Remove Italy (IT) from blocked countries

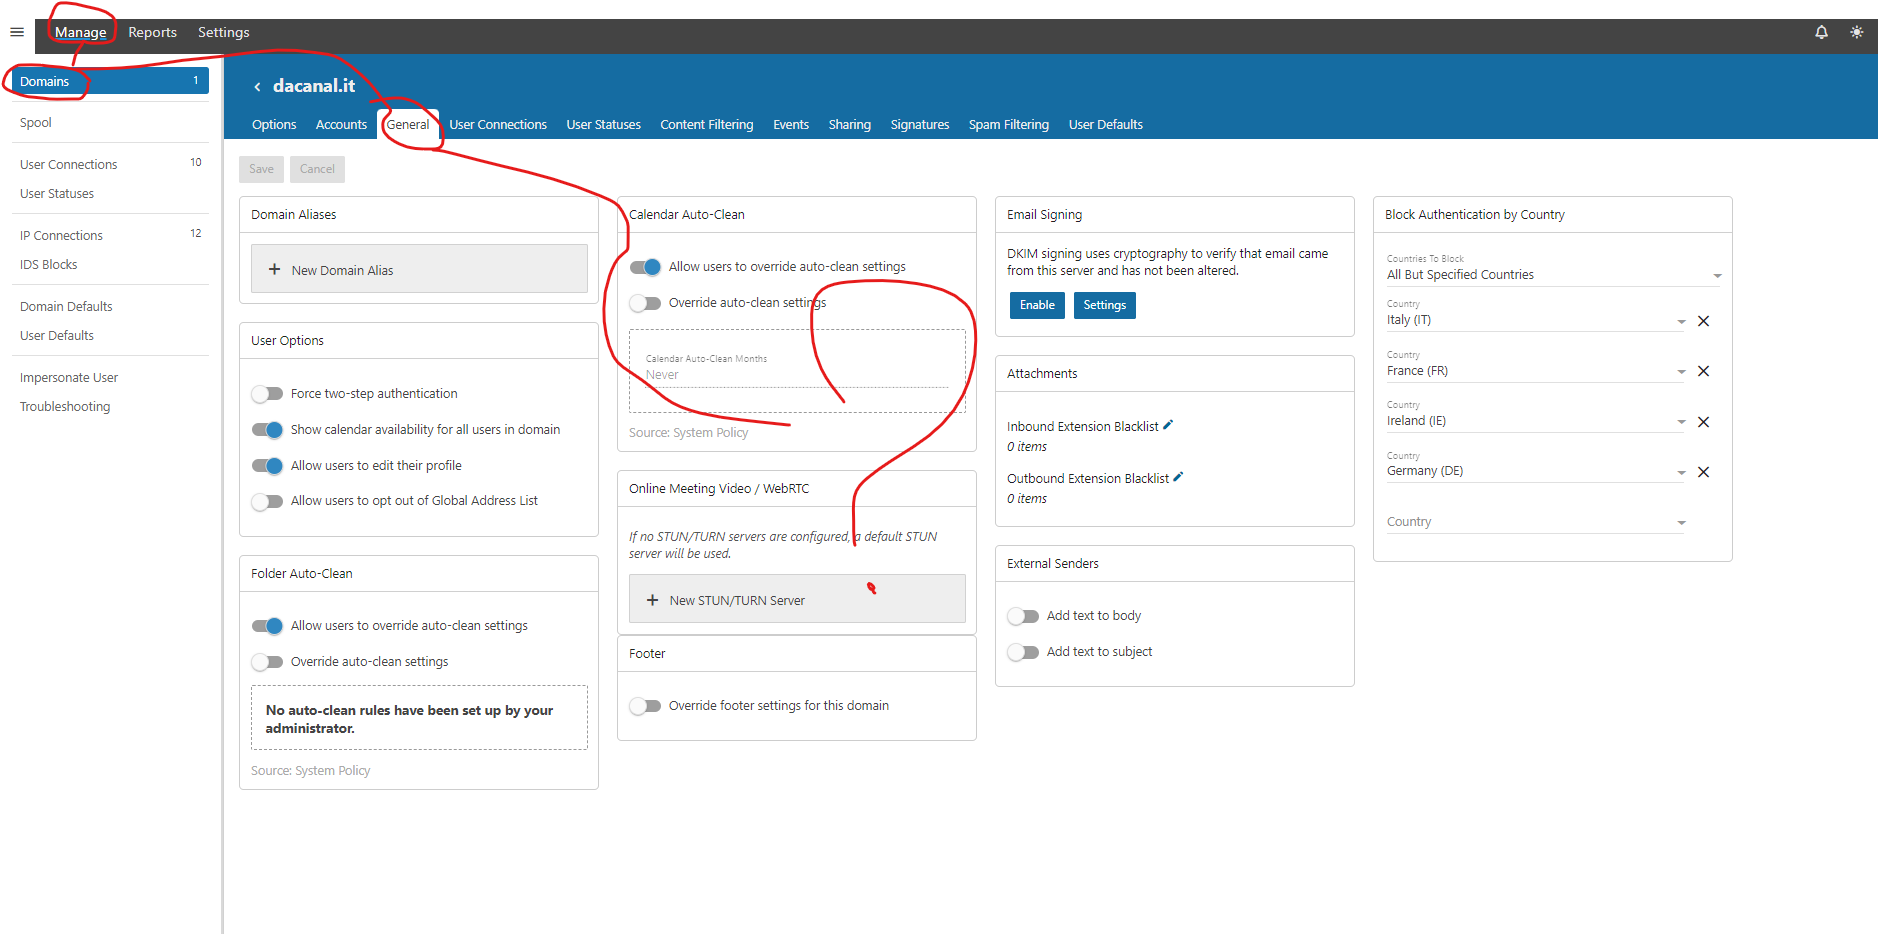tap(1703, 321)
